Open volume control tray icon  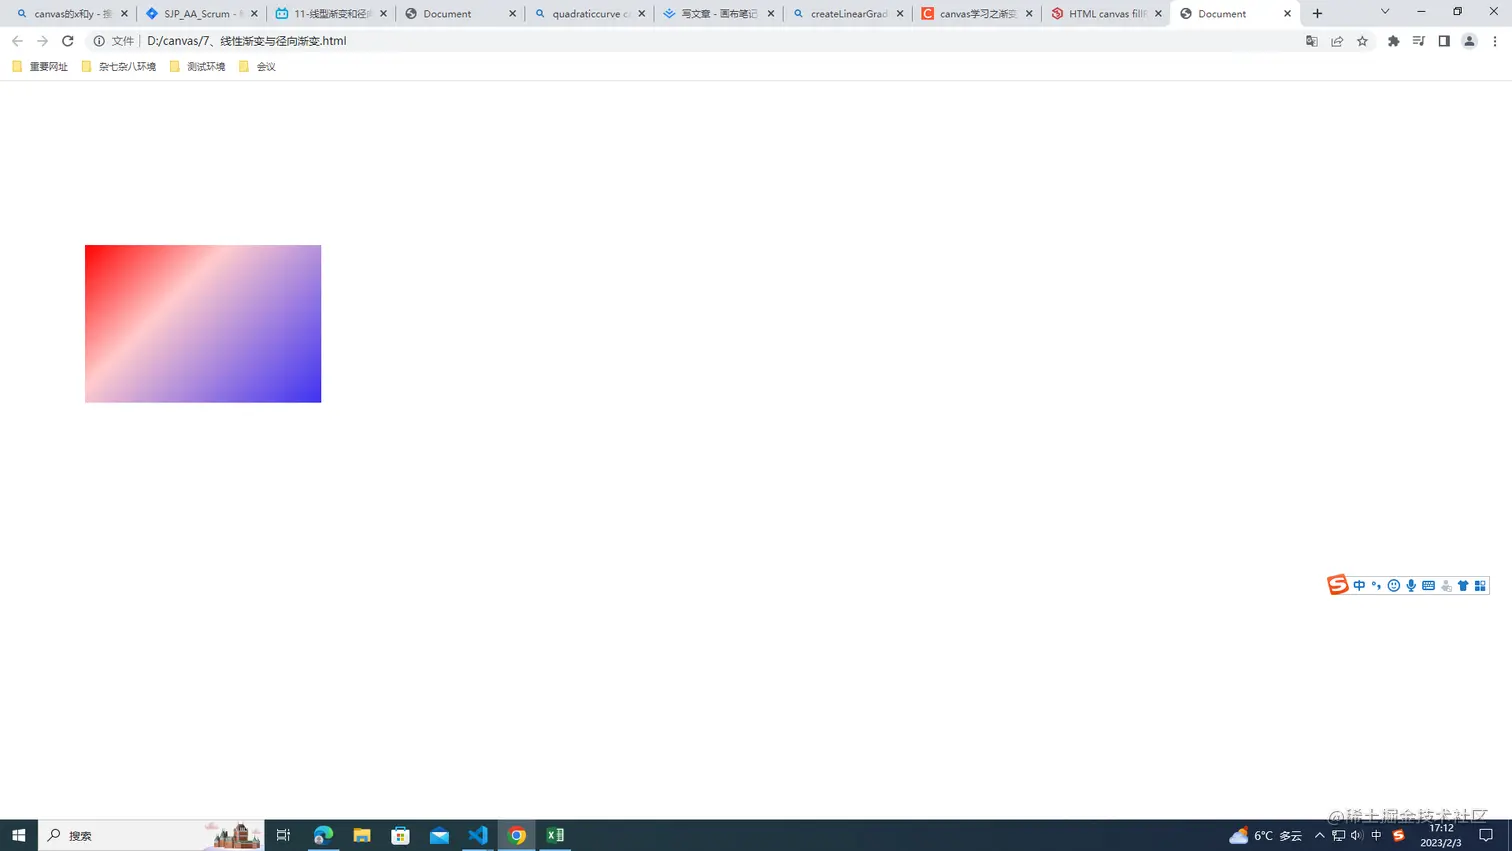coord(1357,835)
